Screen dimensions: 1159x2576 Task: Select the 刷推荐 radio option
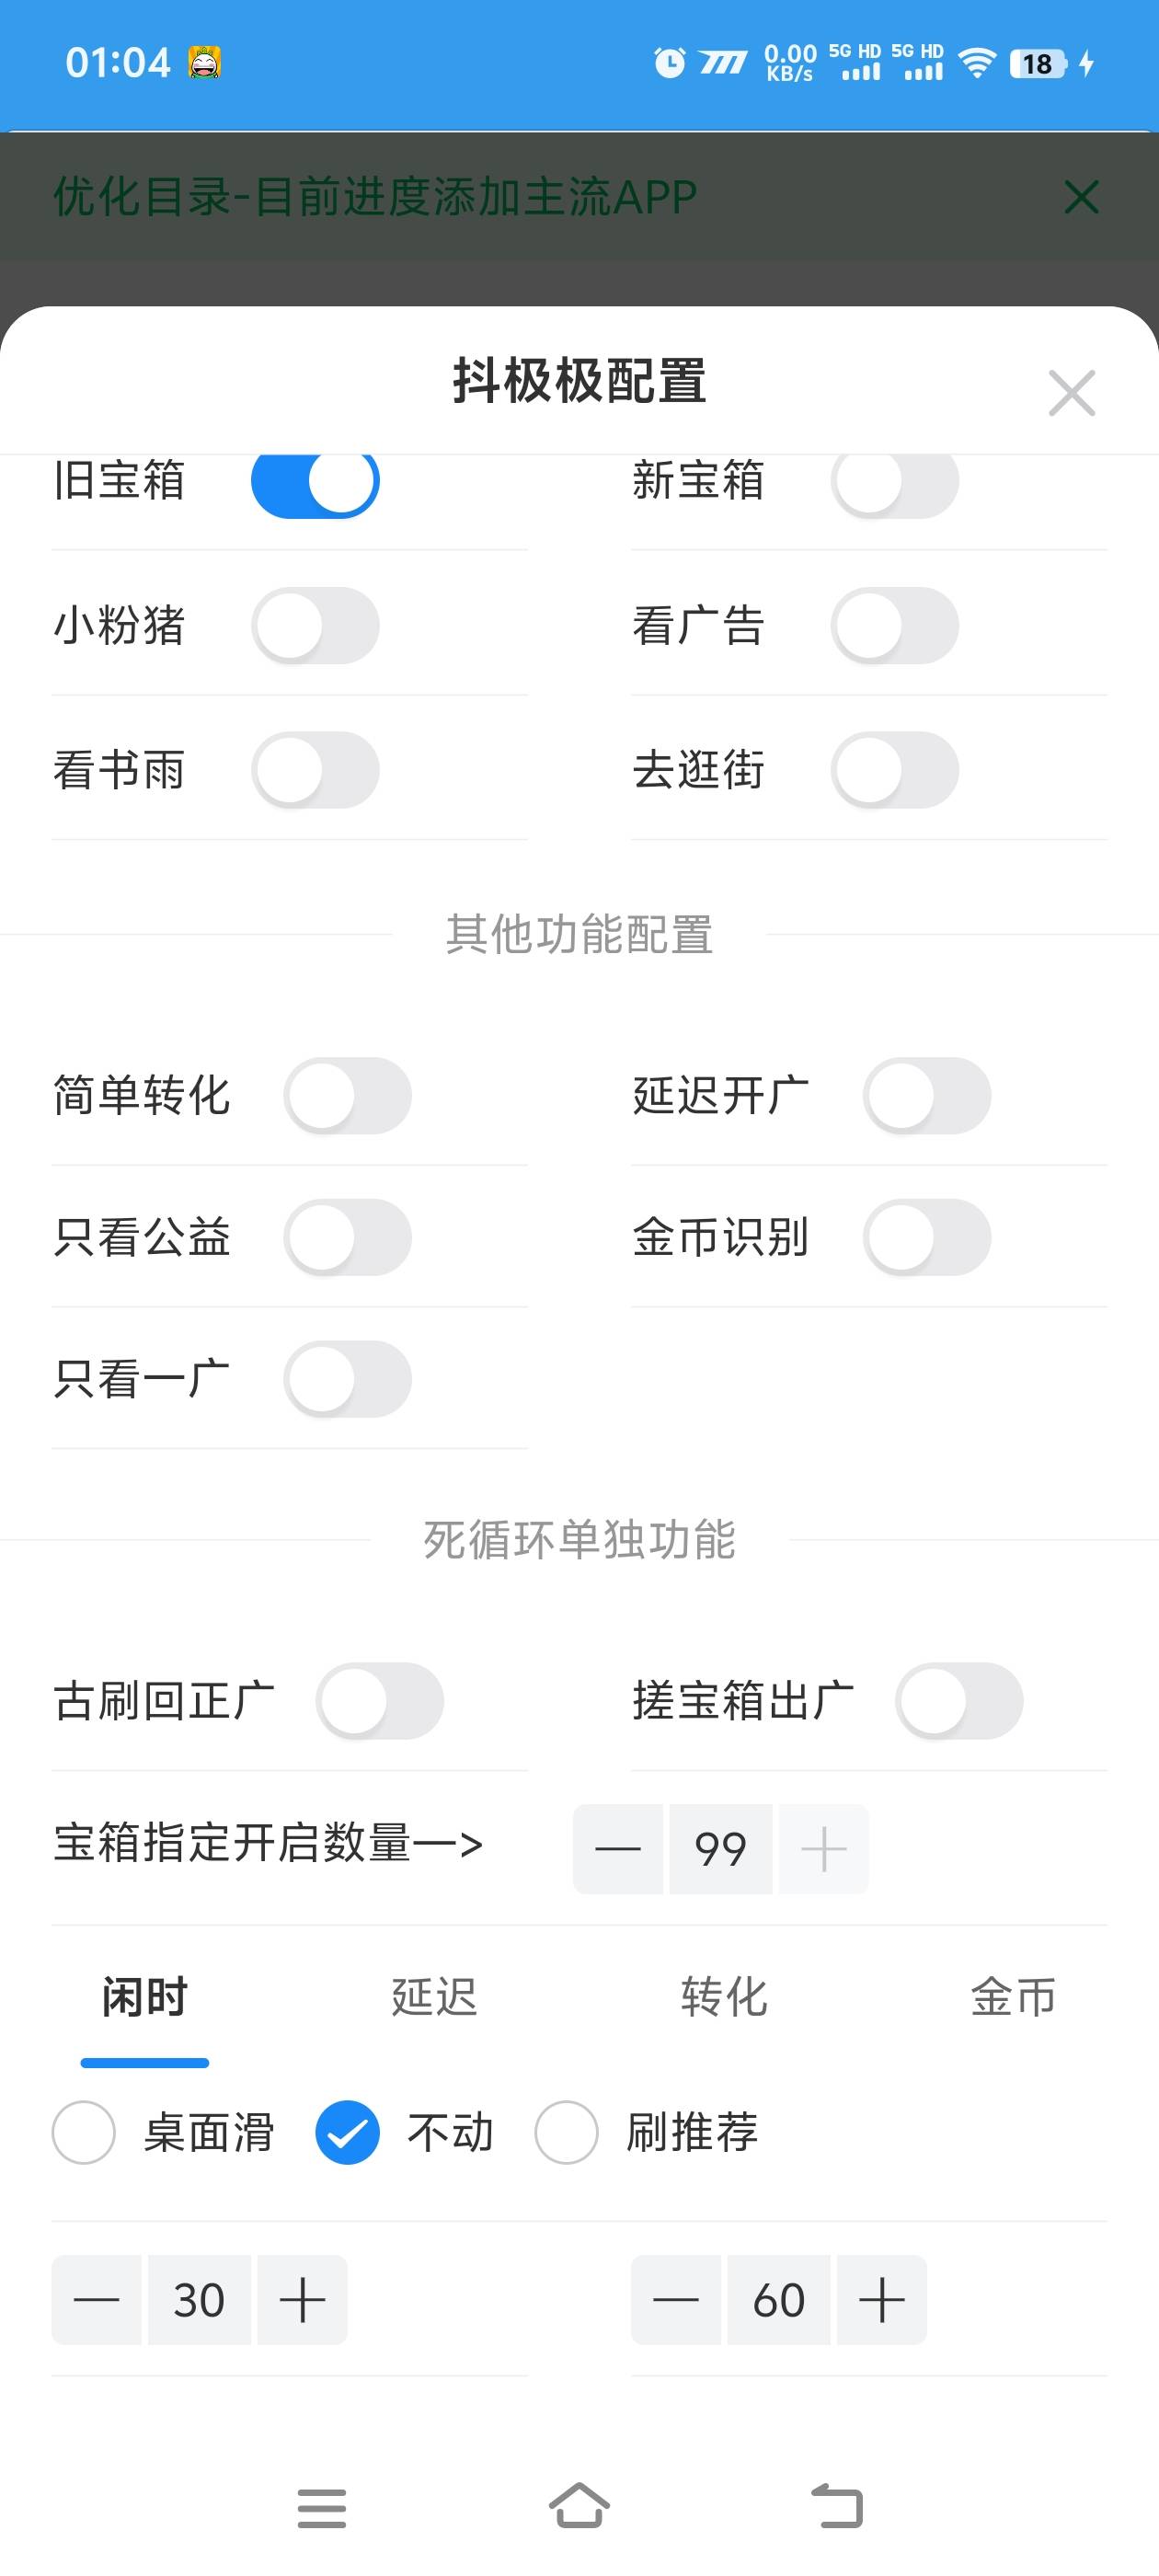[x=567, y=2133]
